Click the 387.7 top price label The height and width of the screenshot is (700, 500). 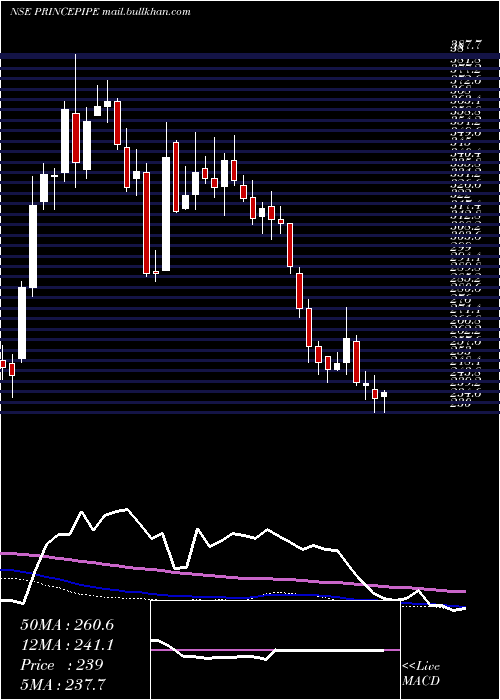466,45
